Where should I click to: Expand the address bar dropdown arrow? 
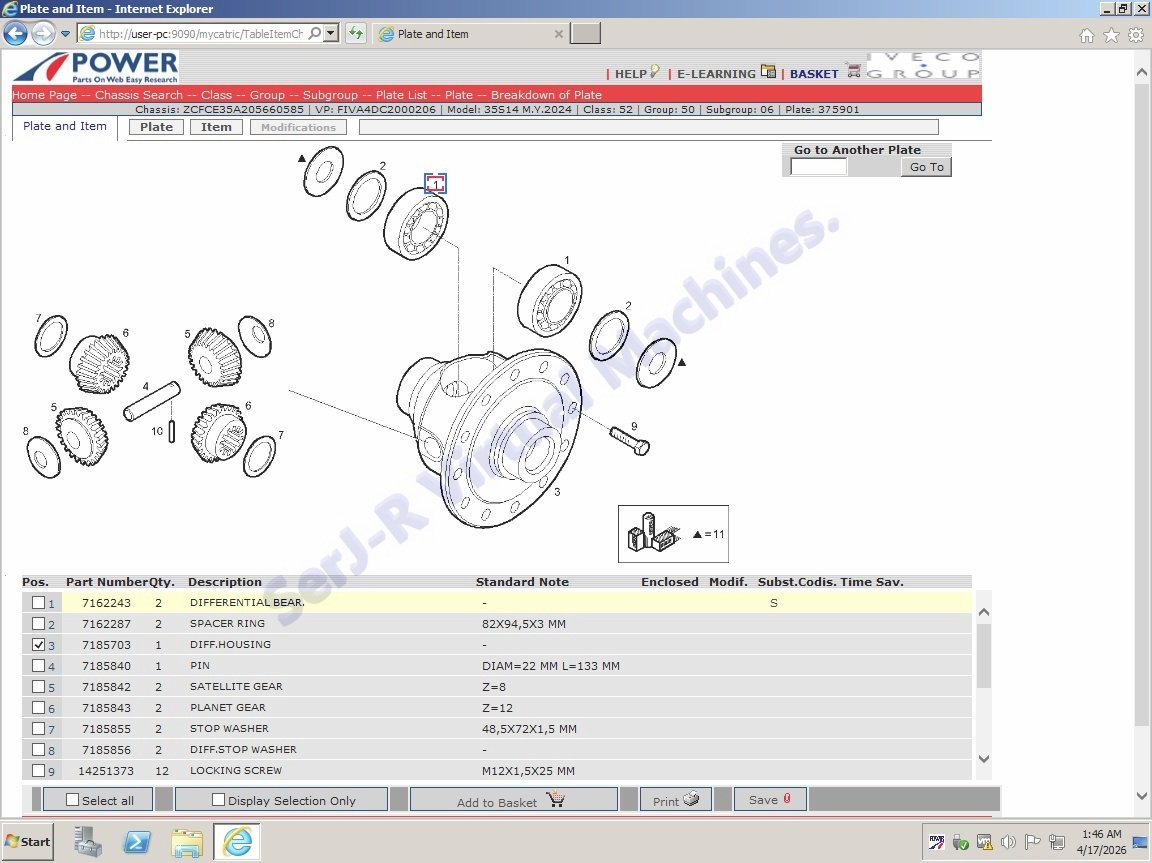(331, 34)
